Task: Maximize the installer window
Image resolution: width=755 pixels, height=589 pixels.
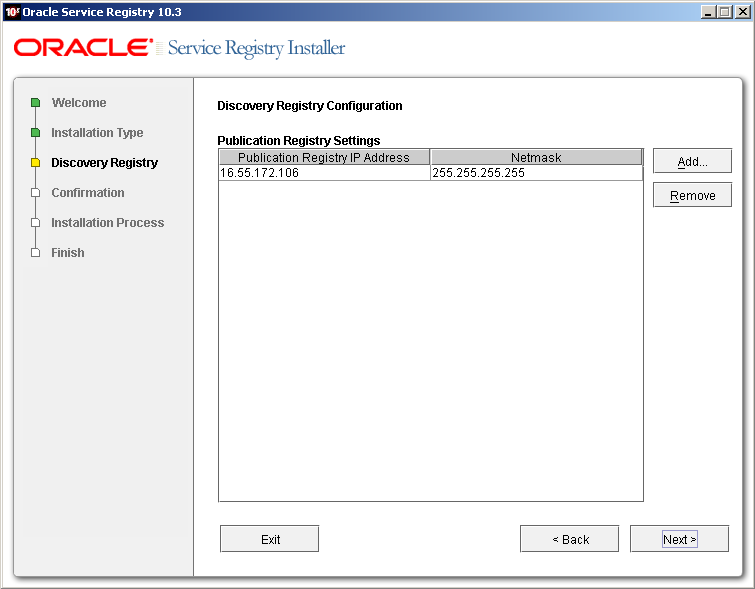Action: tap(725, 12)
